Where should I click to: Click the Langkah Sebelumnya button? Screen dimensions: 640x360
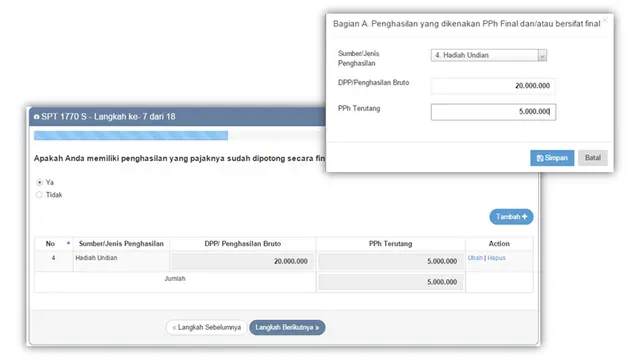[207, 327]
